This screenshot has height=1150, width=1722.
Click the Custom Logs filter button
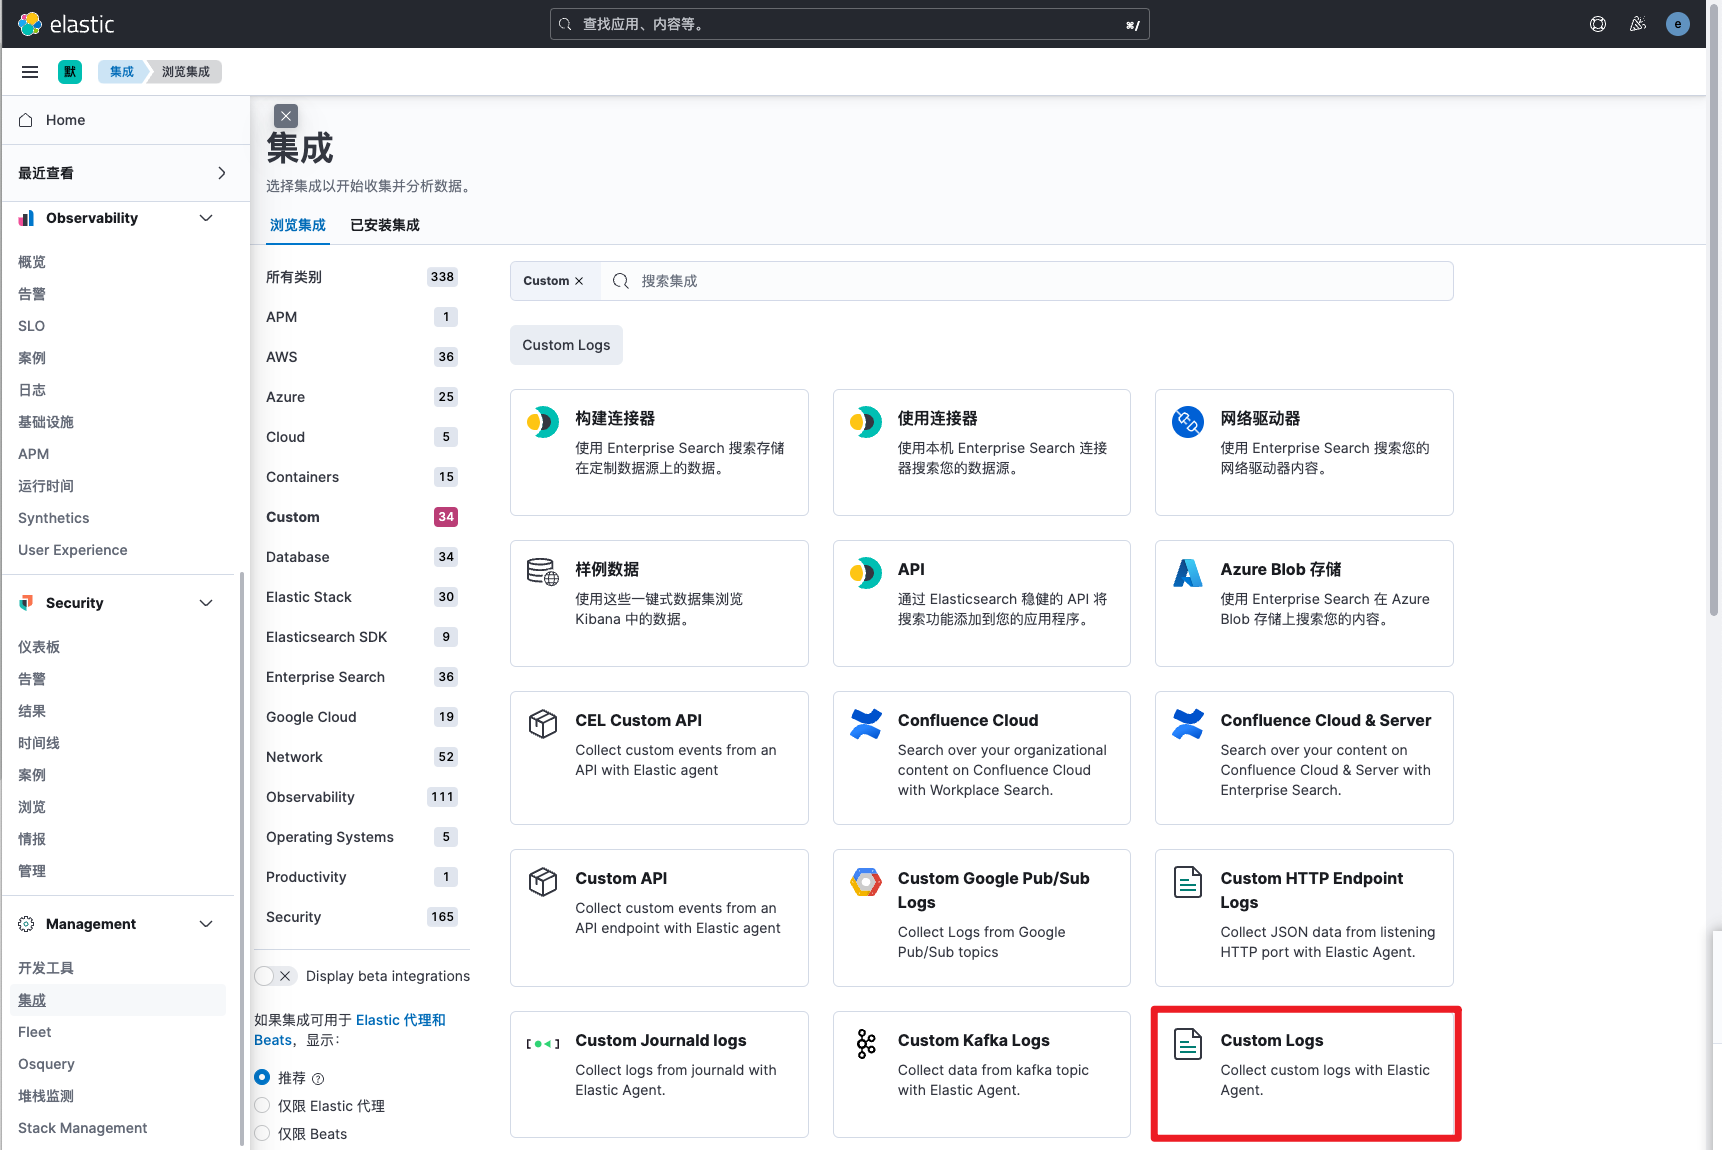[x=566, y=345]
